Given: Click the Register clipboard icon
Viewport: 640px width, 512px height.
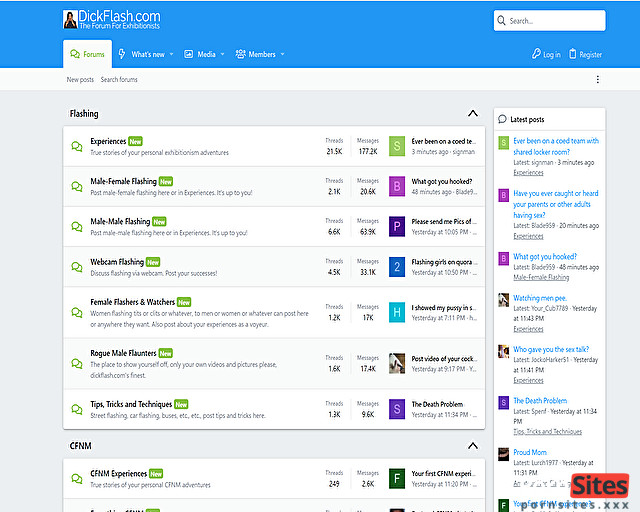Looking at the screenshot, I should [573, 54].
